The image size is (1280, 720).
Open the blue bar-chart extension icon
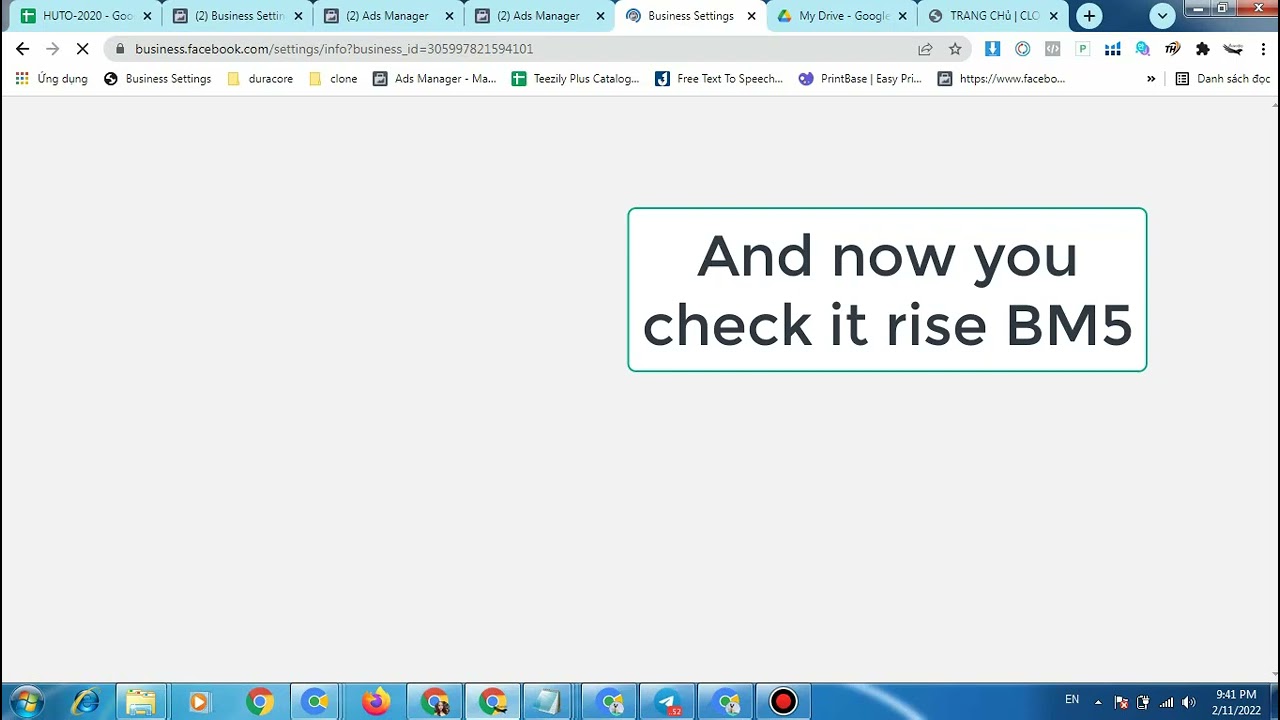coord(1112,49)
